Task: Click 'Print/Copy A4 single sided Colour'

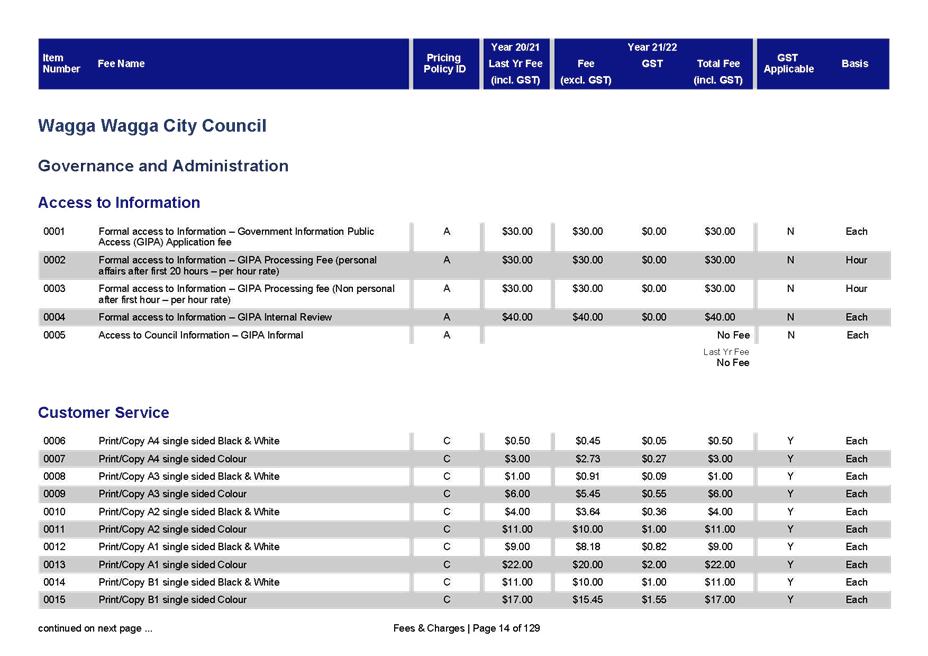Action: coord(172,459)
